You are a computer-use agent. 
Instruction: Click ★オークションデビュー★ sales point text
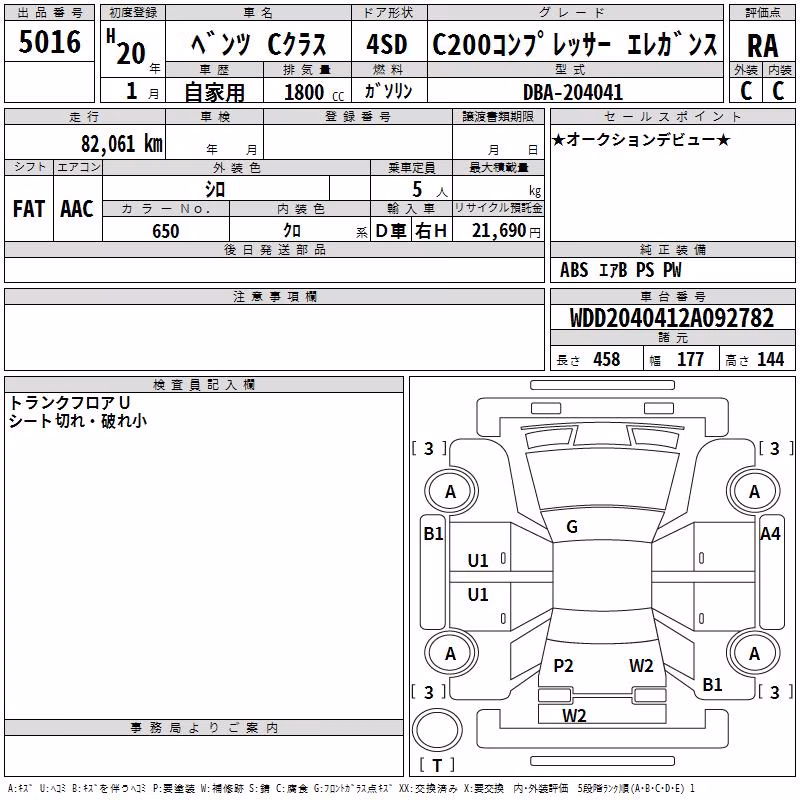tap(641, 140)
